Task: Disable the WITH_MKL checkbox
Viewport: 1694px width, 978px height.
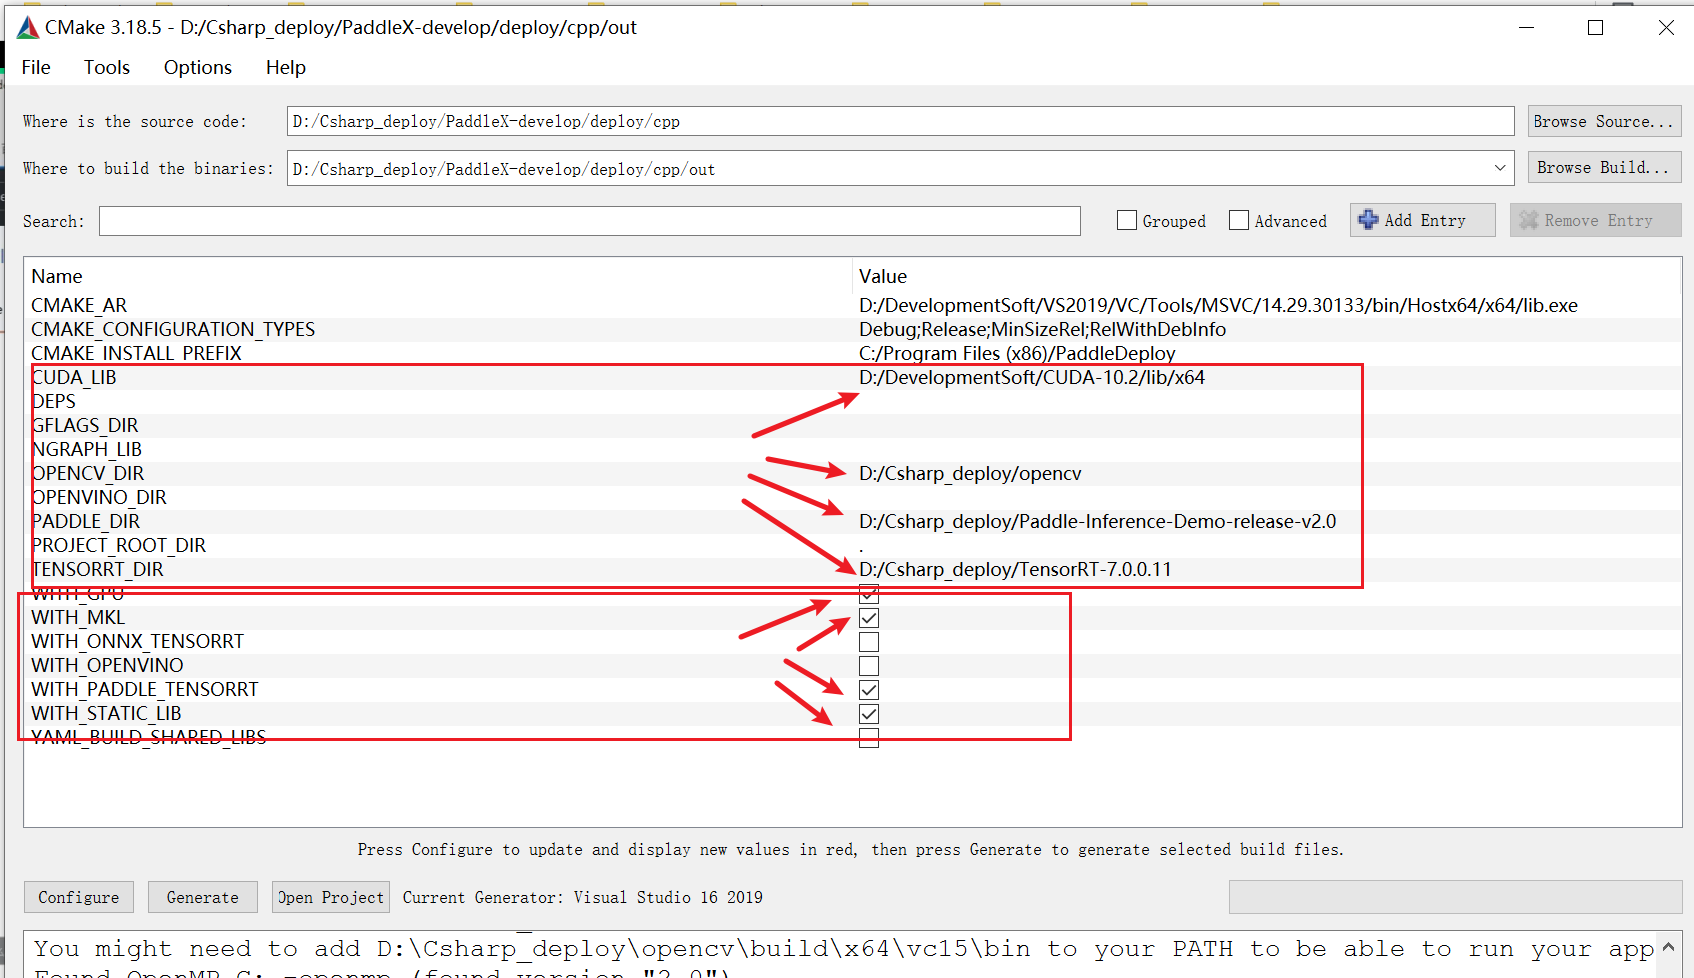Action: pyautogui.click(x=868, y=617)
